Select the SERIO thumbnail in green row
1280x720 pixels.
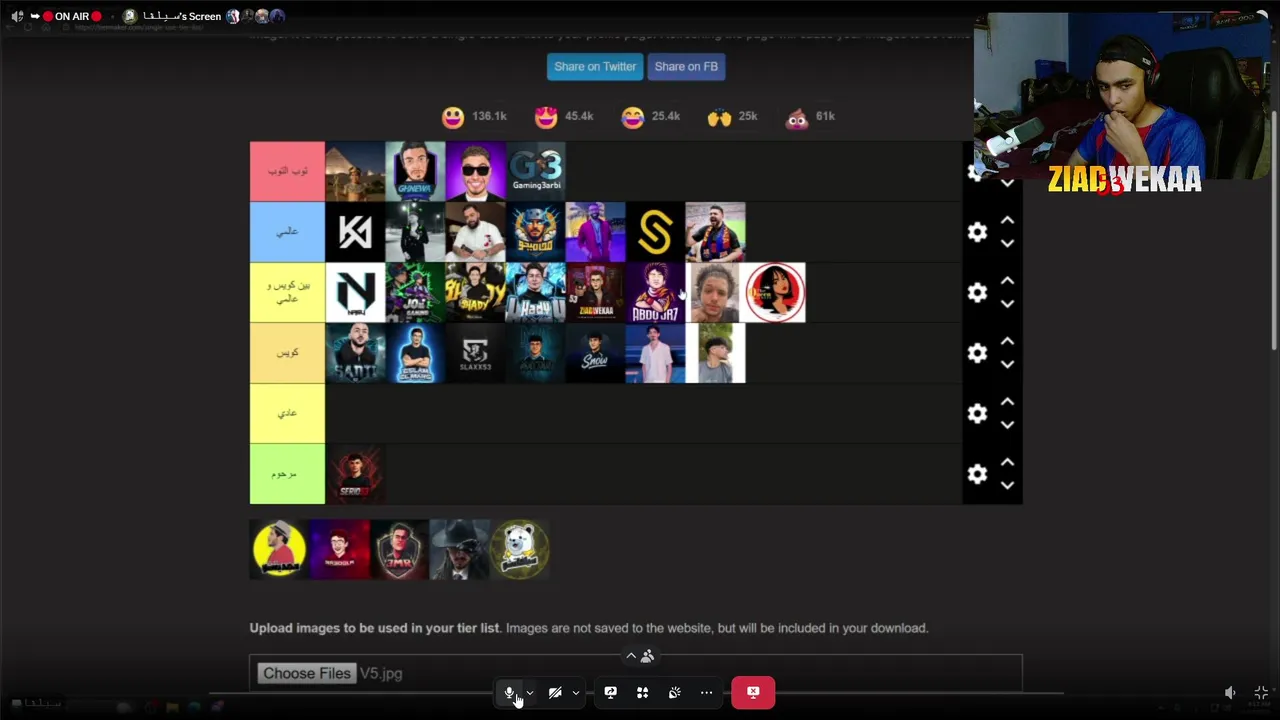point(355,474)
